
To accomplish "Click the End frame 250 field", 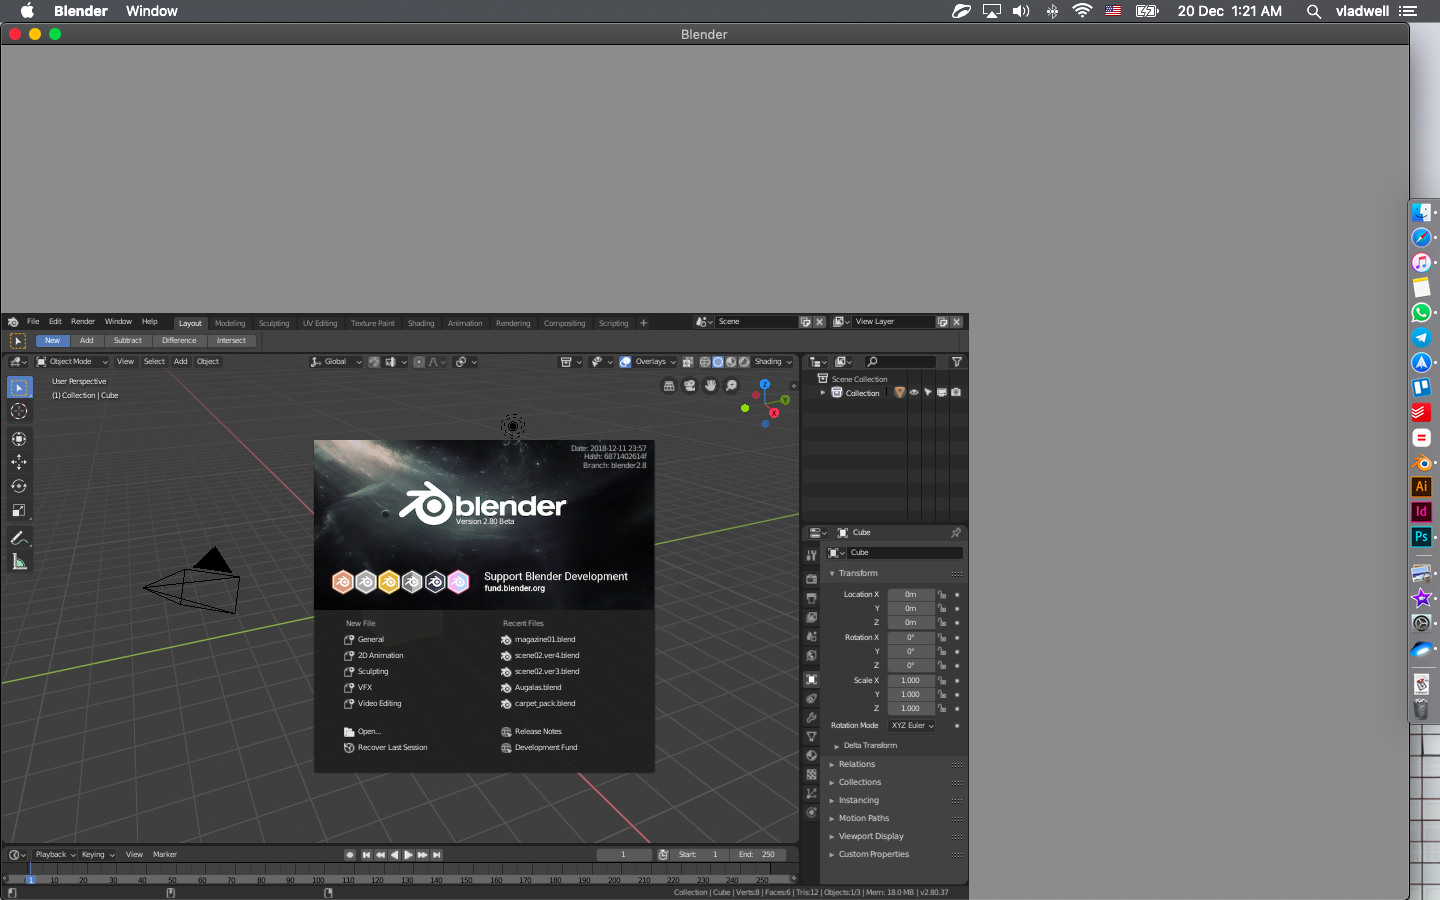I will pyautogui.click(x=757, y=855).
